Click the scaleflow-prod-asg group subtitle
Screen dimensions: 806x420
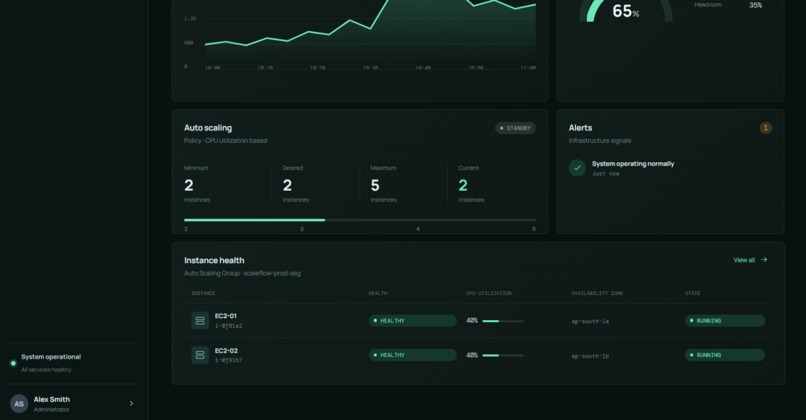(x=242, y=273)
